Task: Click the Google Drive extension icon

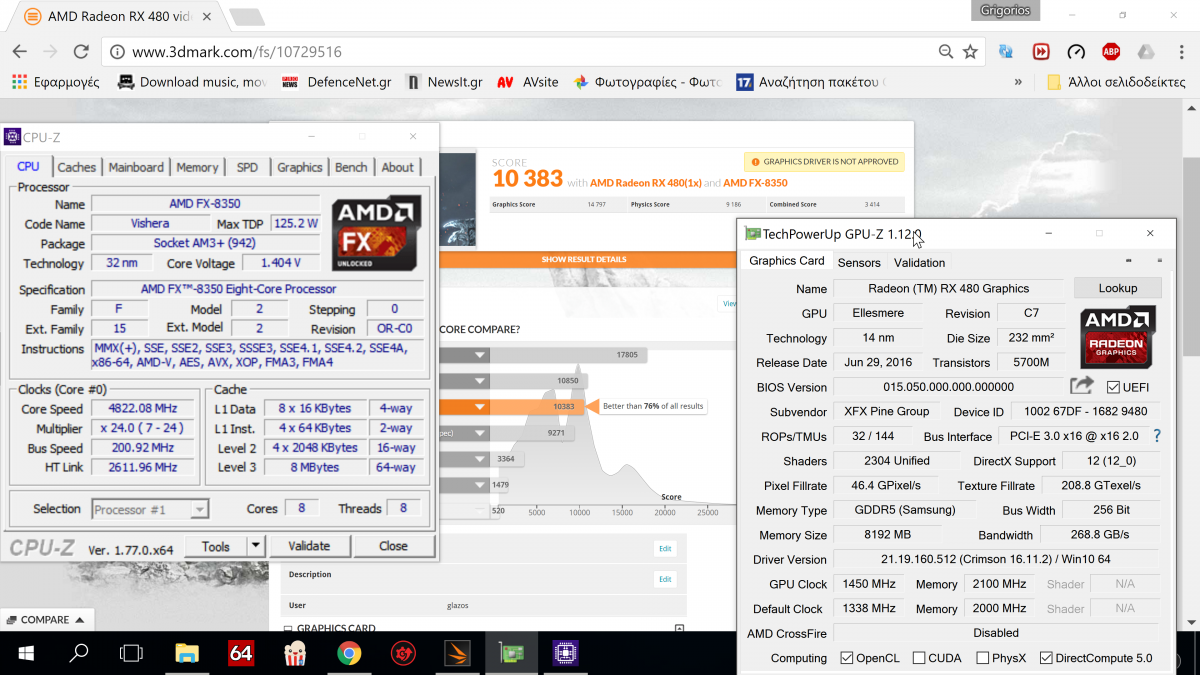Action: (x=1146, y=52)
